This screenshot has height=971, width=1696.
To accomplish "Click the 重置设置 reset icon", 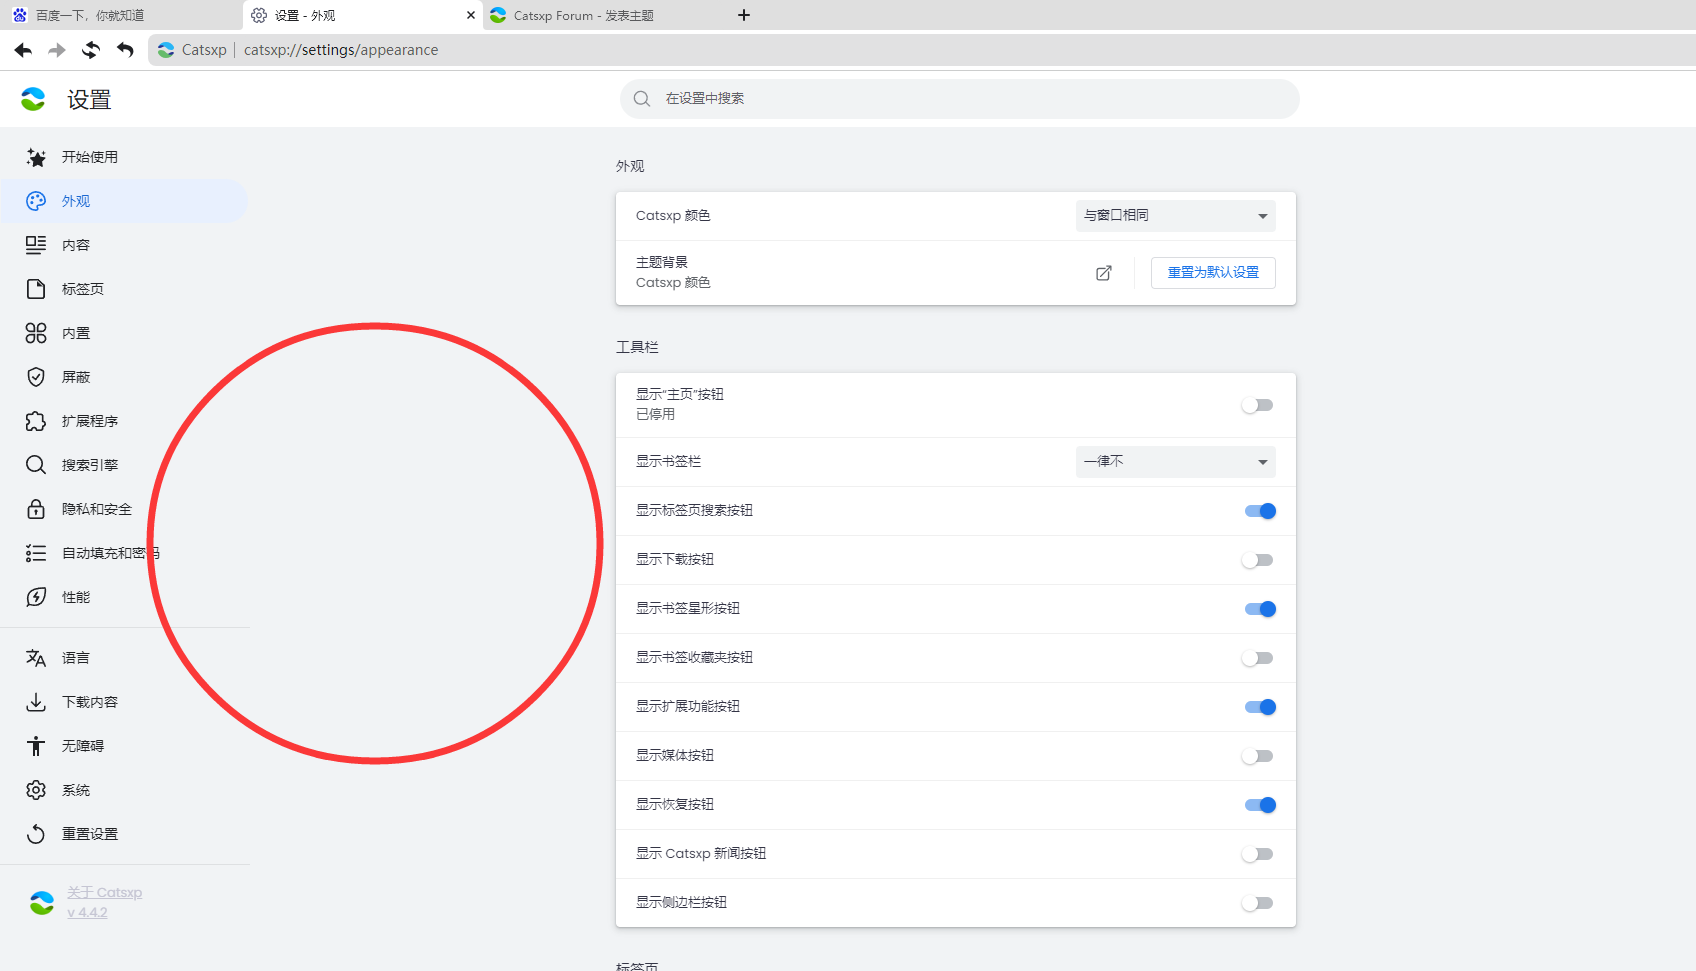I will click(x=36, y=834).
